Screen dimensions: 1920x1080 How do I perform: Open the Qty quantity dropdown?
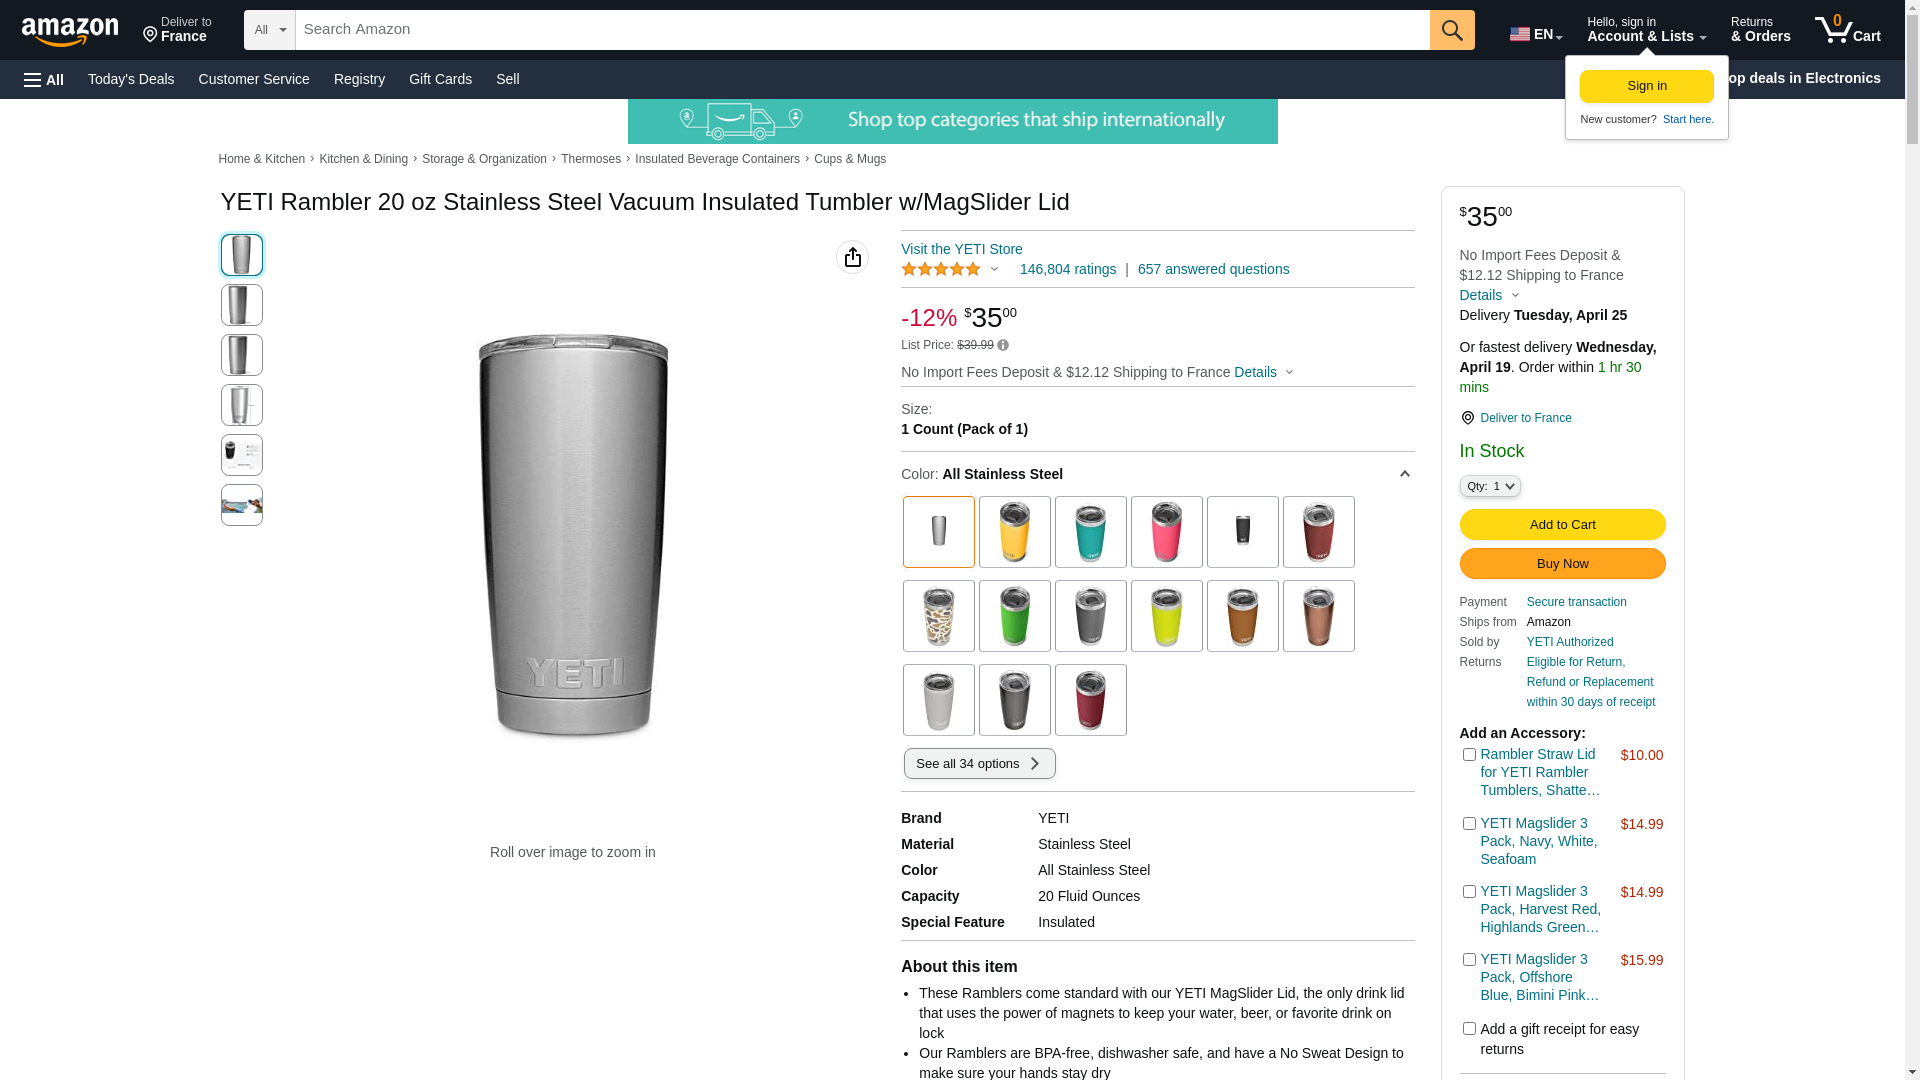(x=1490, y=486)
